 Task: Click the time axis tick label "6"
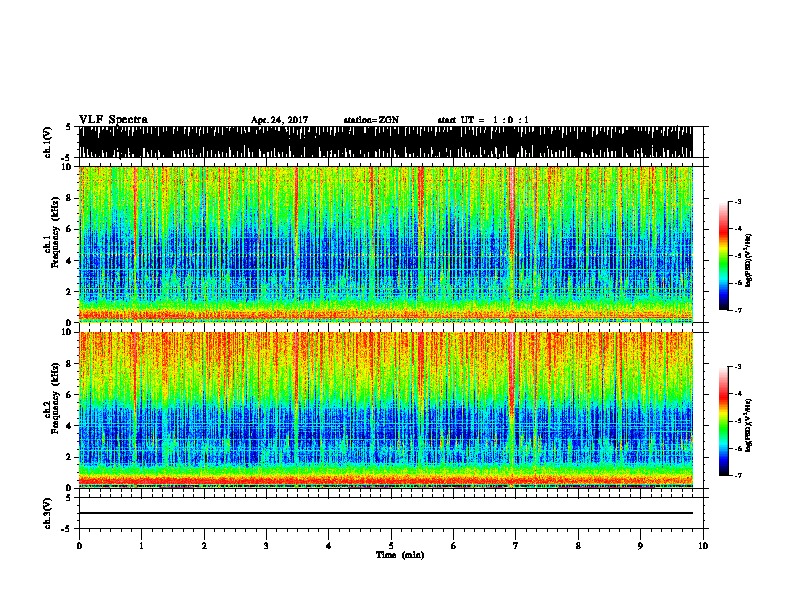point(454,546)
